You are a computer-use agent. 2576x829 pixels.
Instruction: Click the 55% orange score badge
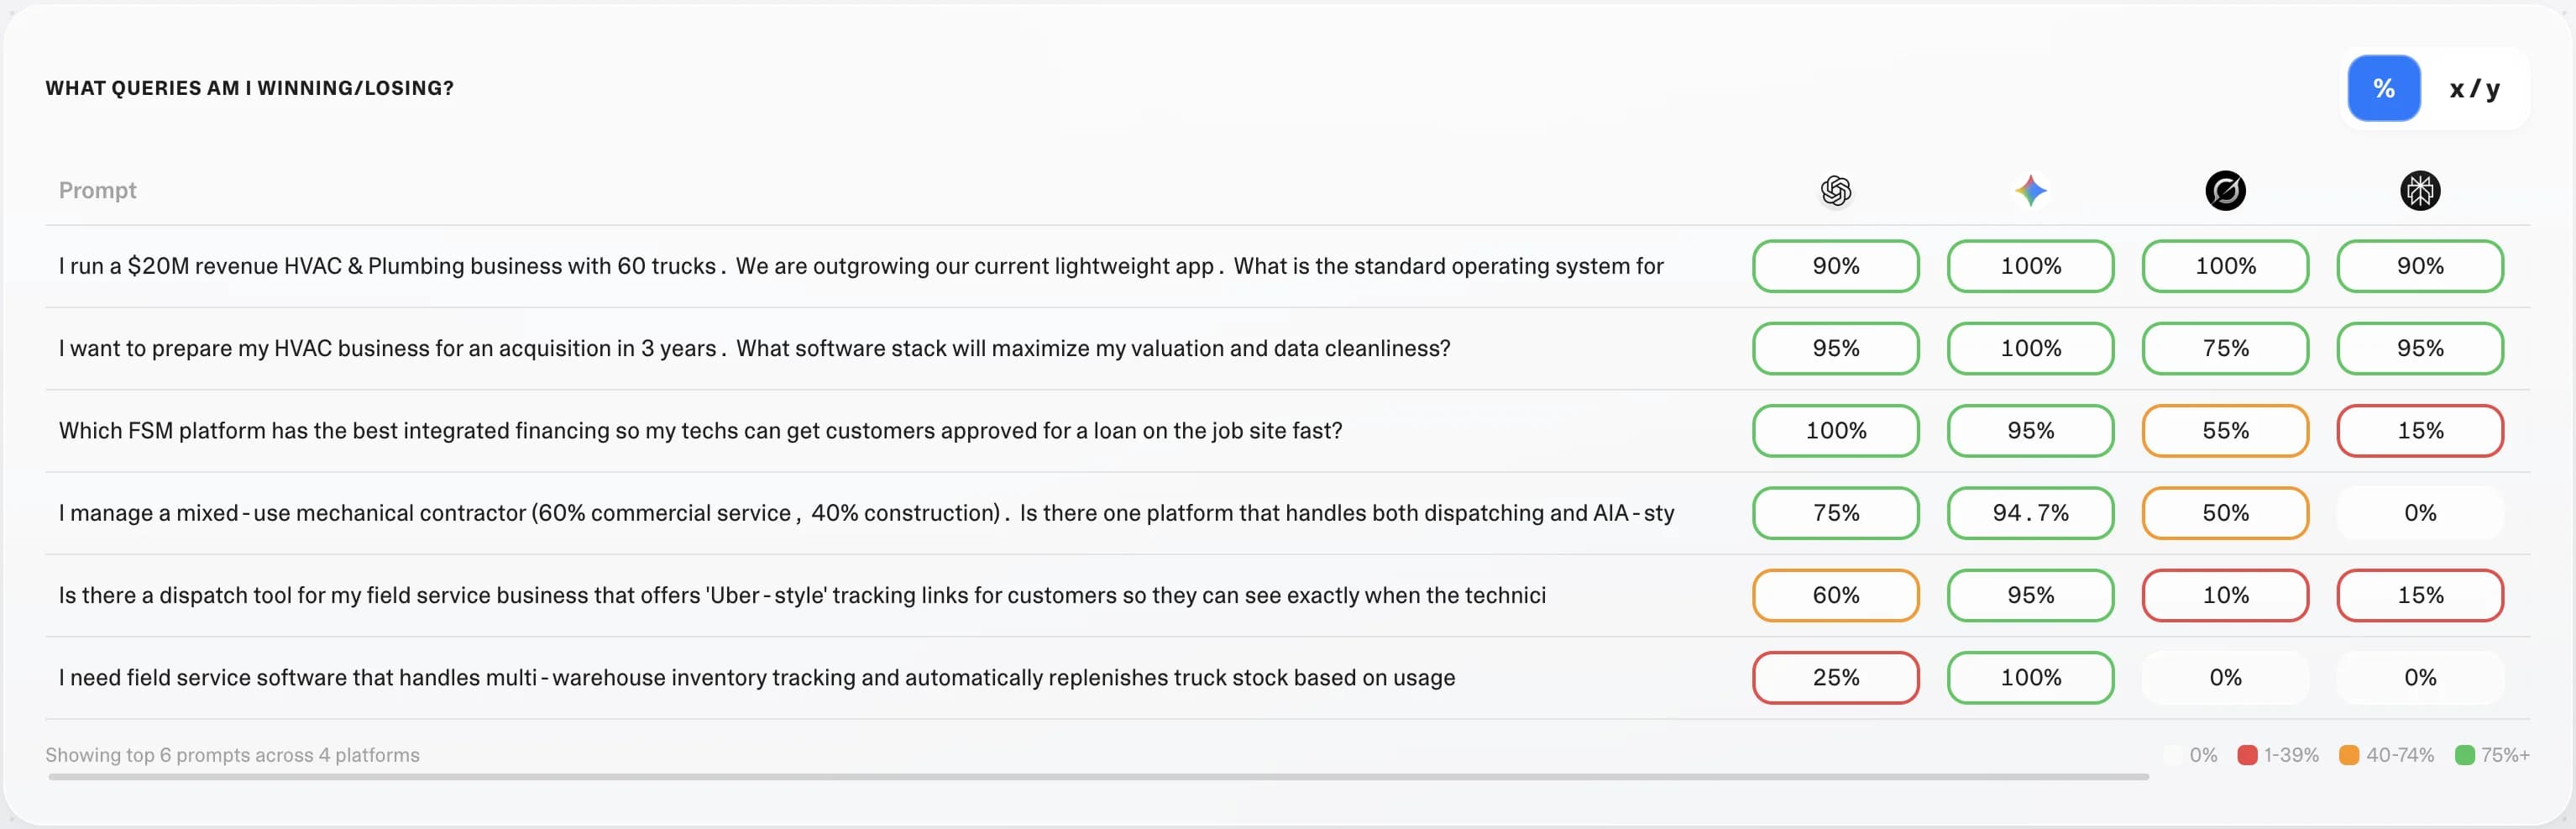point(2225,431)
